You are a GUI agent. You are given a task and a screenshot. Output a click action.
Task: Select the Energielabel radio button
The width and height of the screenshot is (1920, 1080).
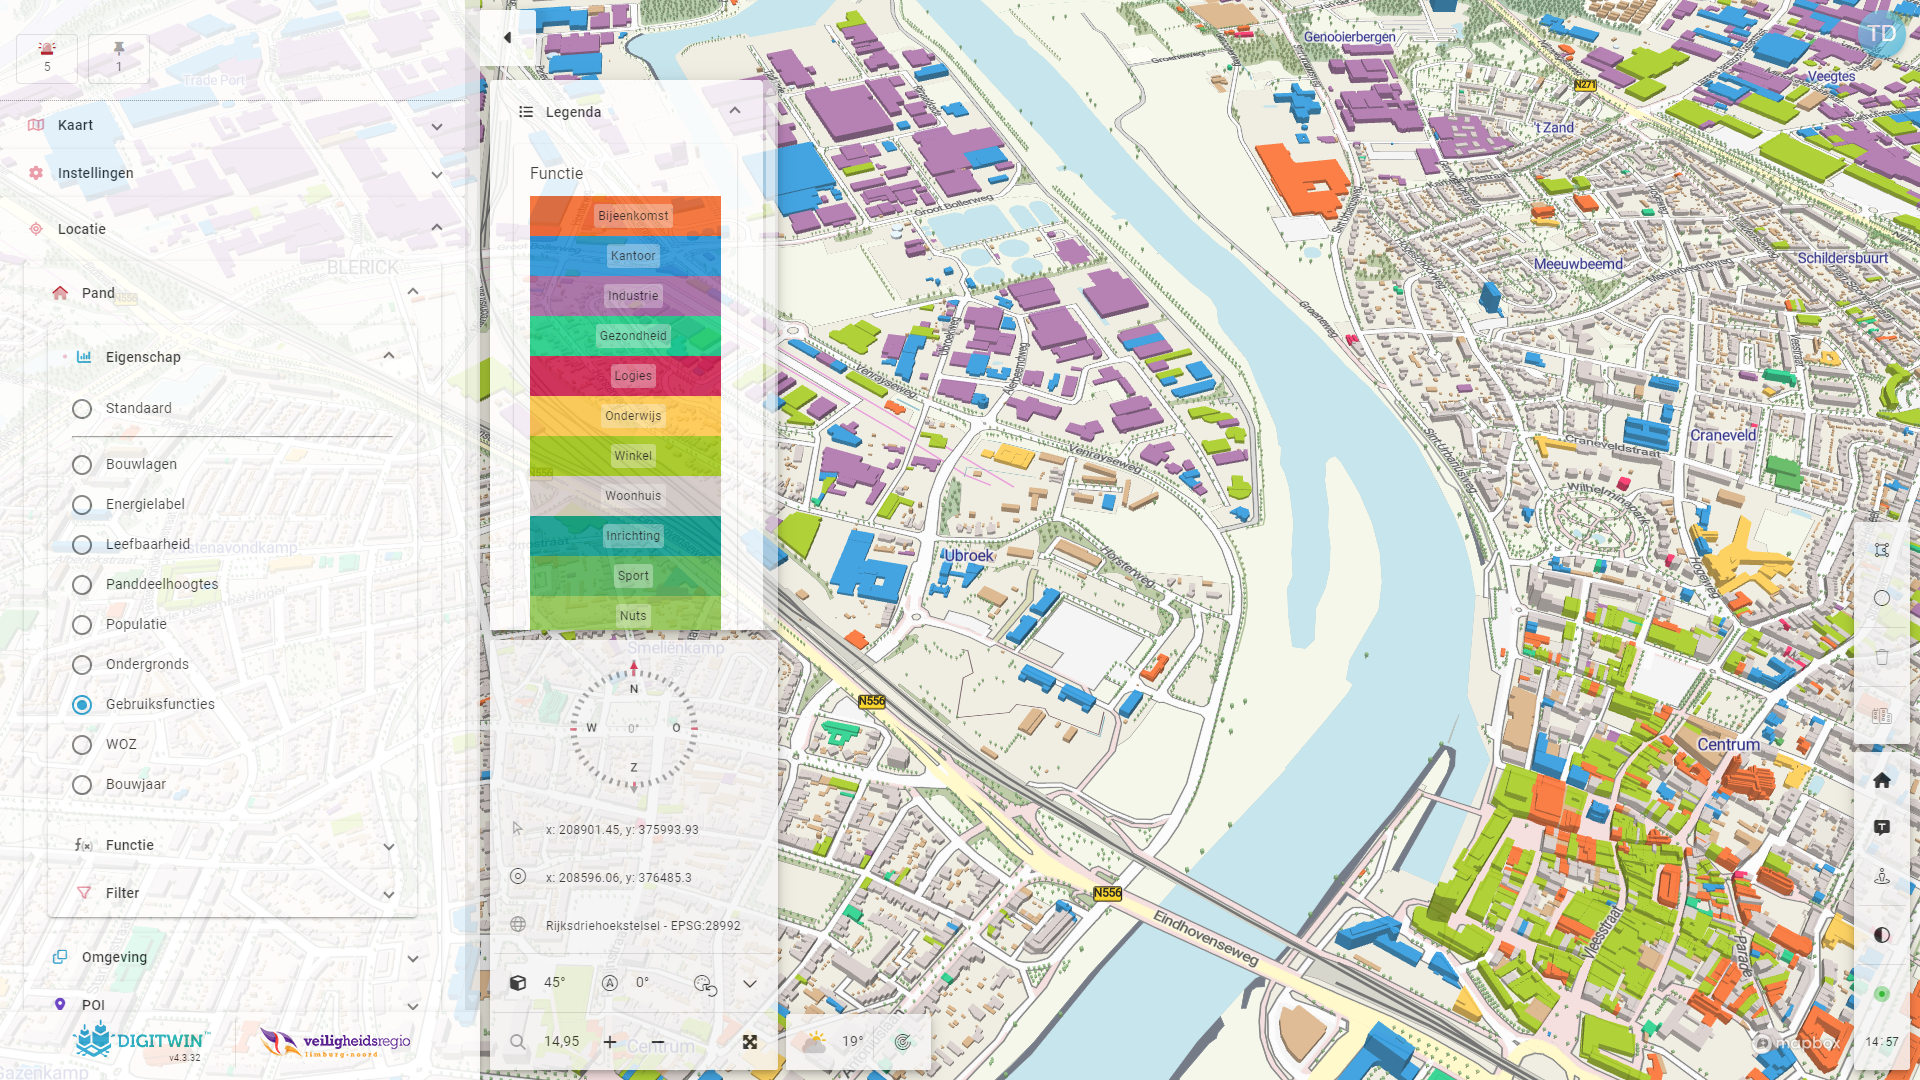click(x=82, y=505)
